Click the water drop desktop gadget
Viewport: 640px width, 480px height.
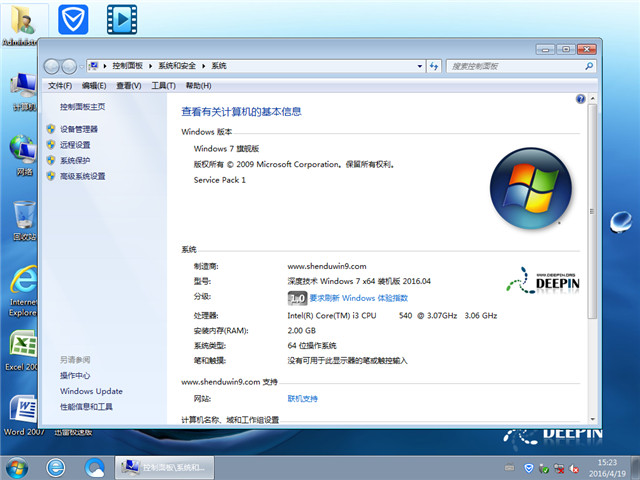click(x=621, y=222)
